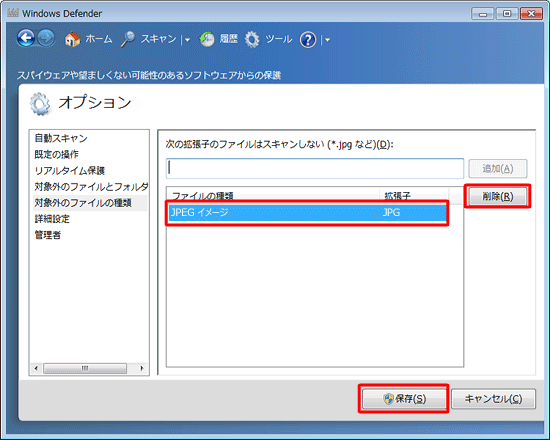
Task: Click the right arrow of sidebar scrollbar
Action: click(x=142, y=368)
